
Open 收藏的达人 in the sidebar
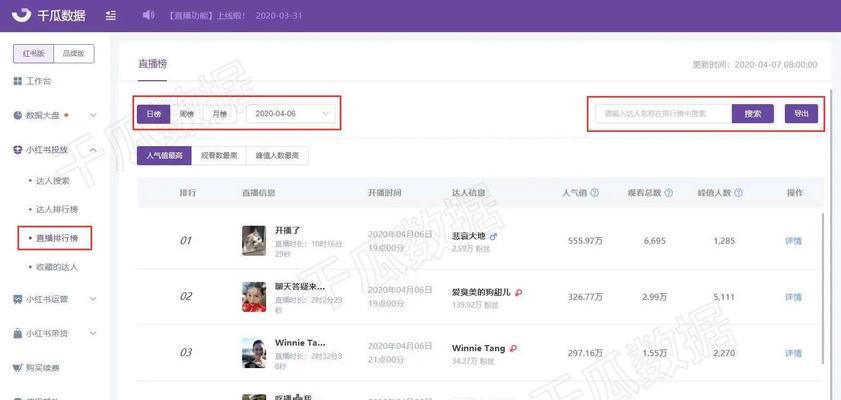click(x=57, y=266)
